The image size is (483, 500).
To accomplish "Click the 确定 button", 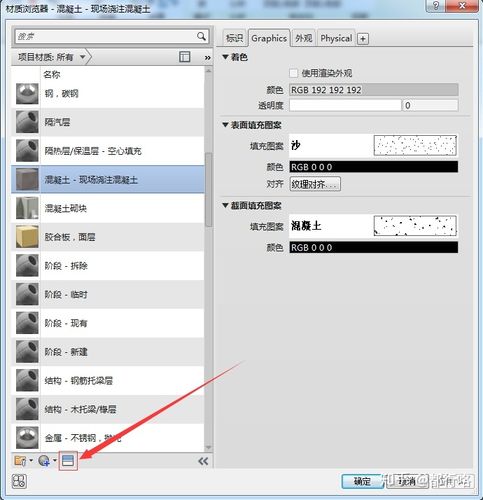I will [362, 481].
